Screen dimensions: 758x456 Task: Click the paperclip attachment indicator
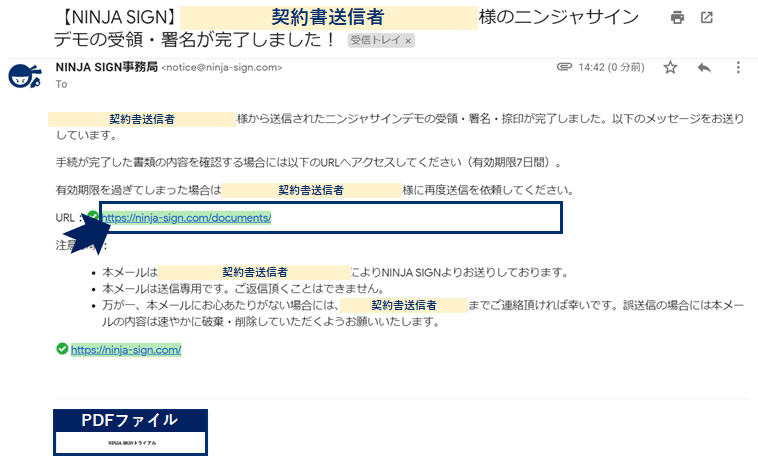click(x=564, y=67)
